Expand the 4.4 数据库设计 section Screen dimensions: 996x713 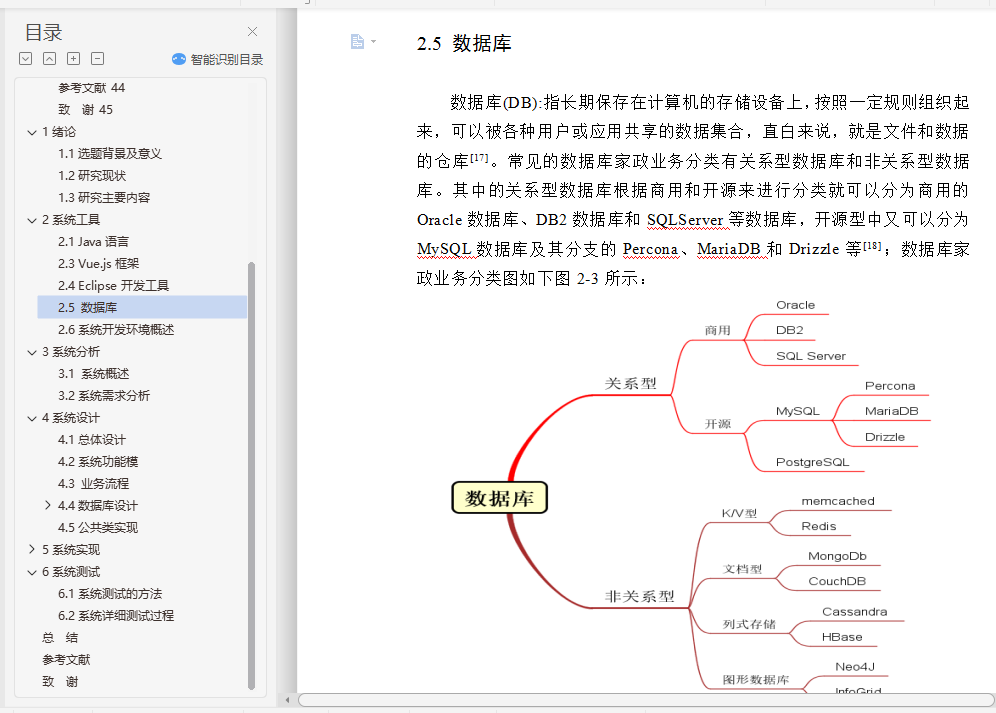click(x=48, y=505)
